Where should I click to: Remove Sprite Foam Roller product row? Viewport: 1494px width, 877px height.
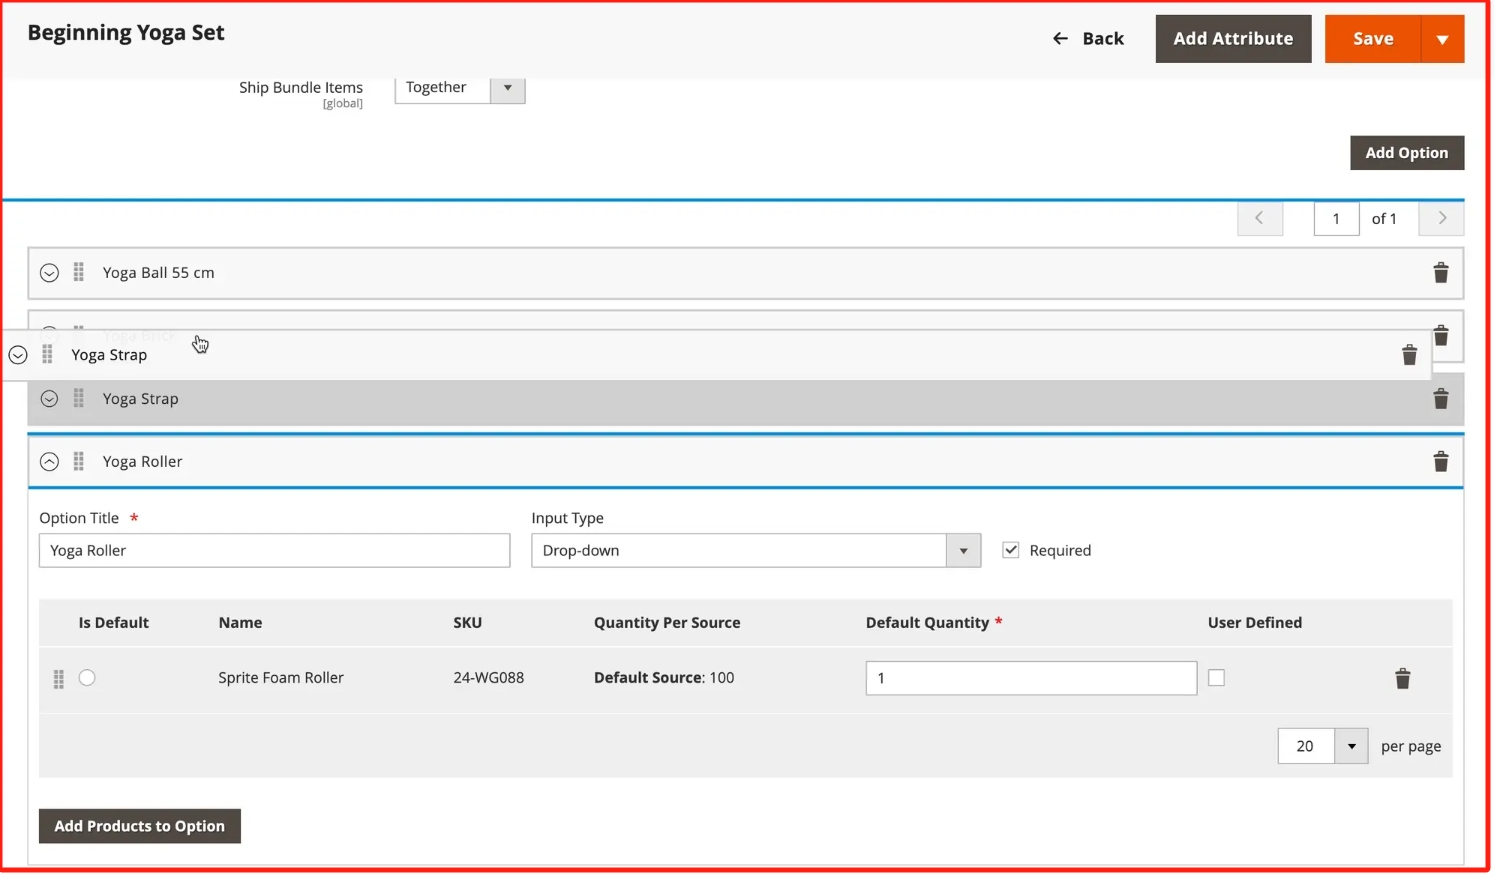[1402, 679]
